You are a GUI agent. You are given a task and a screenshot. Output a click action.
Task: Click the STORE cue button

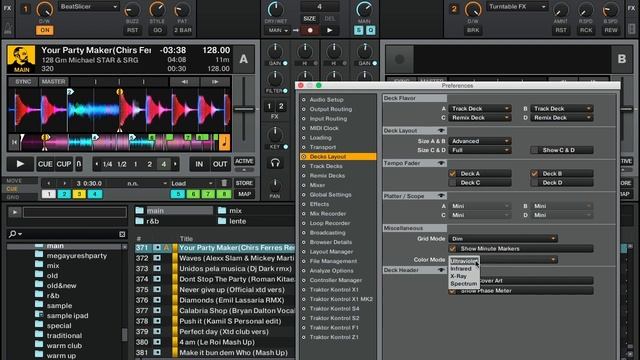pyautogui.click(x=244, y=183)
